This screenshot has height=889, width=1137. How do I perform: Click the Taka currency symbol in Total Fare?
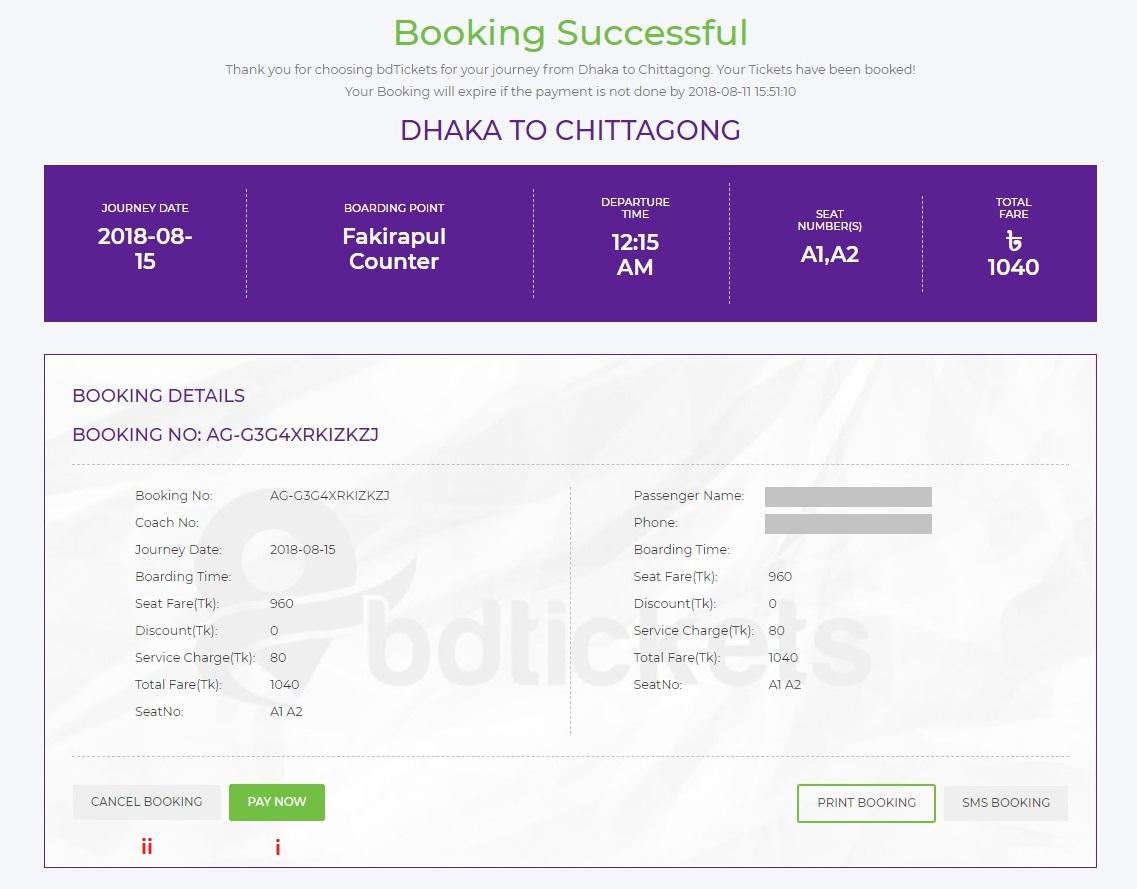pos(1013,242)
